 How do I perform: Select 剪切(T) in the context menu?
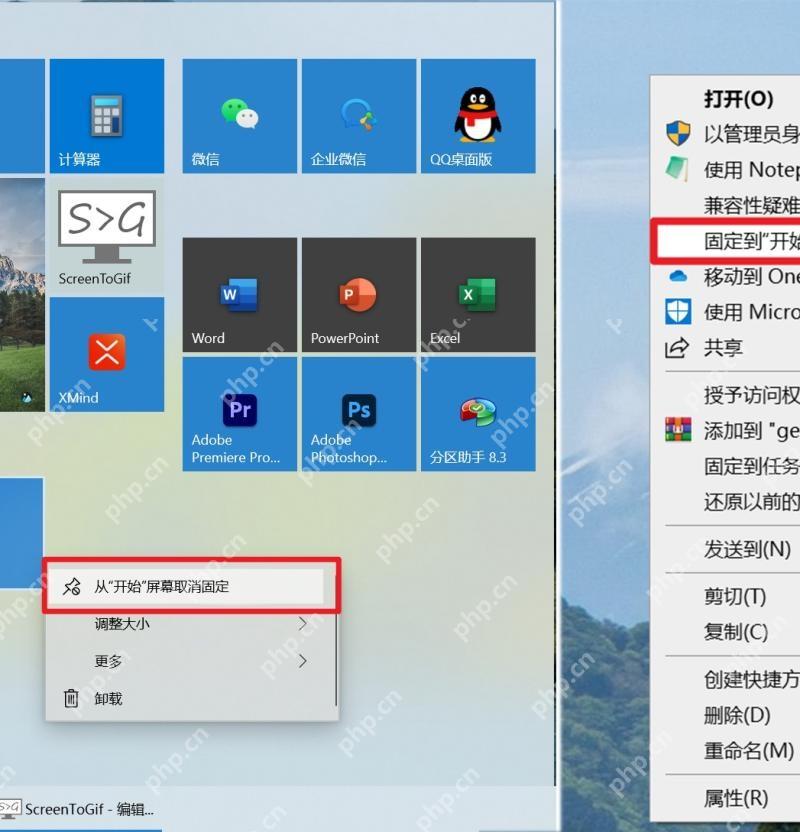726,596
